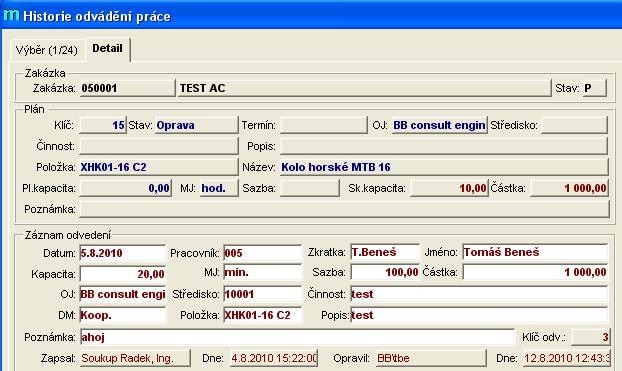The width and height of the screenshot is (622, 371).
Task: Click the Dne field 4.8.2010 15:22:00
Action: (x=274, y=358)
